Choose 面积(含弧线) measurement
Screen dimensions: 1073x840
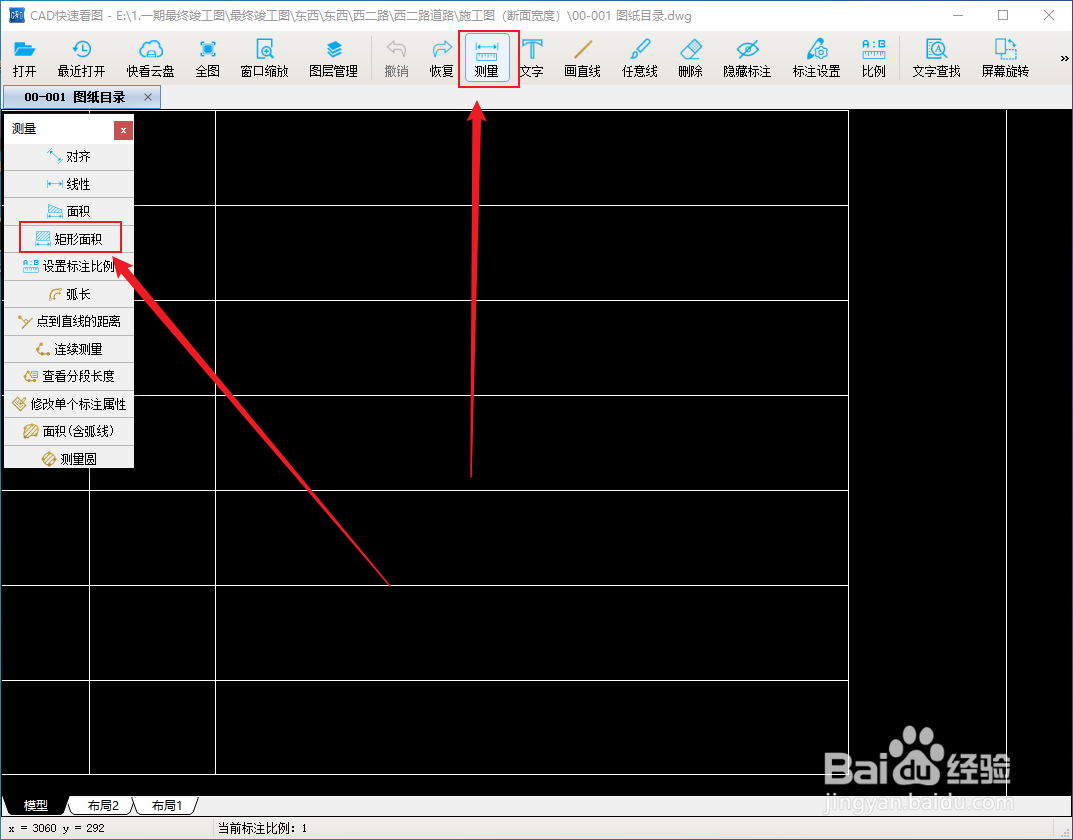click(x=69, y=432)
